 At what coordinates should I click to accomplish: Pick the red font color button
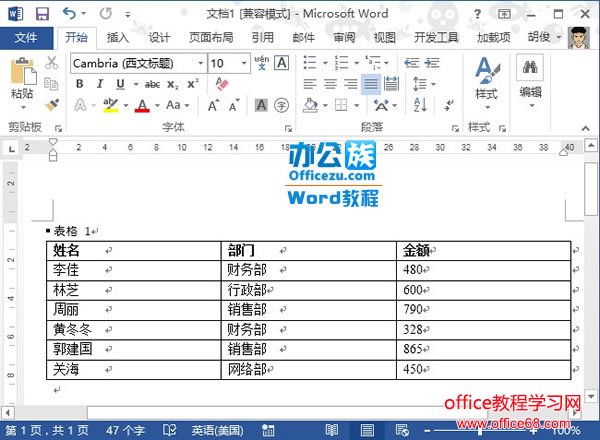pyautogui.click(x=142, y=105)
